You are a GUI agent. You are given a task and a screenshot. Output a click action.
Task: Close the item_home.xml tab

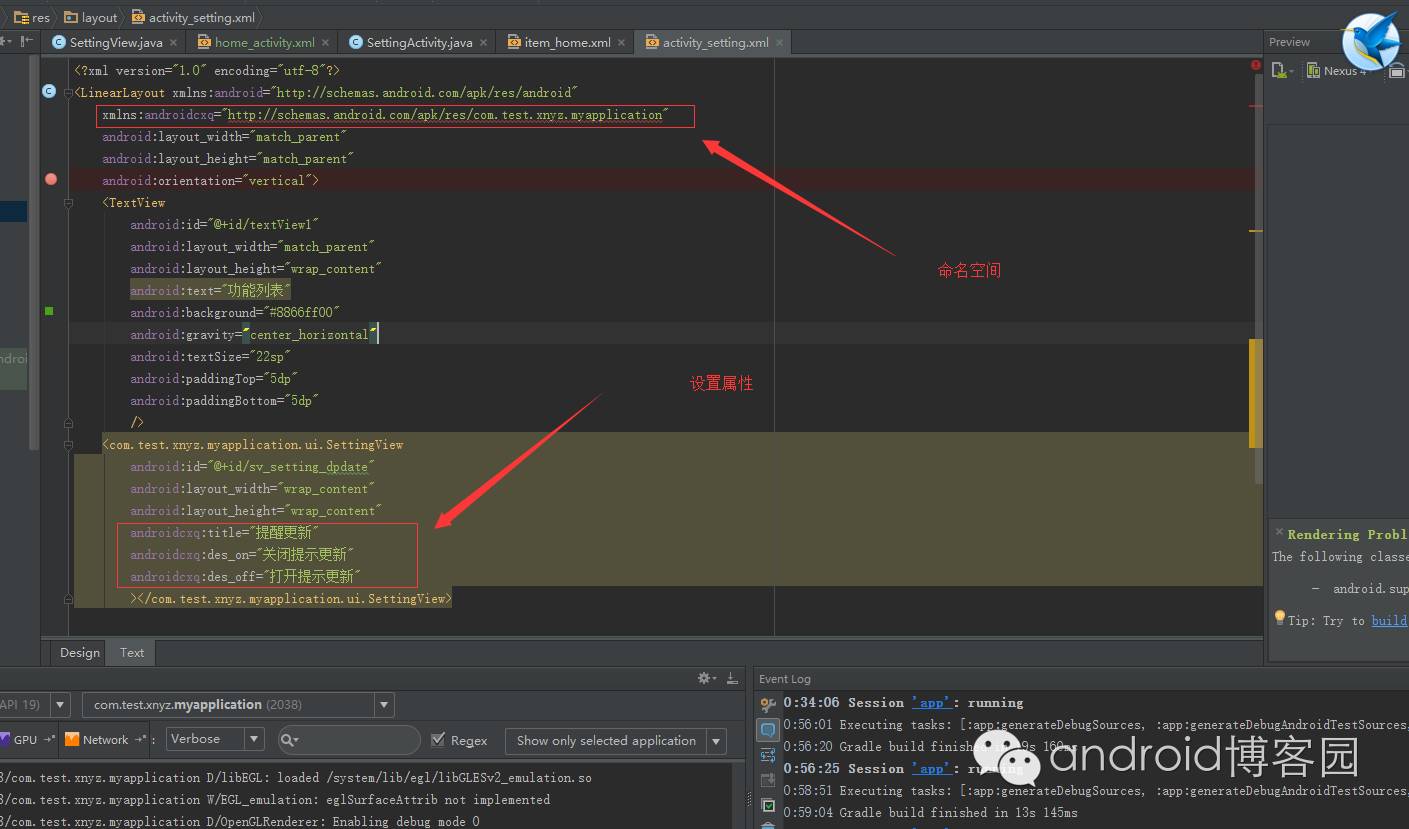point(622,43)
